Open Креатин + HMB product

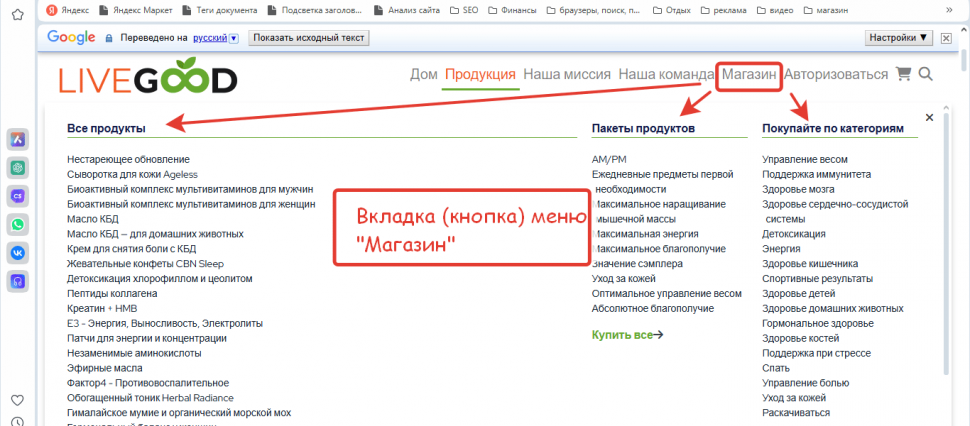[x=102, y=309]
